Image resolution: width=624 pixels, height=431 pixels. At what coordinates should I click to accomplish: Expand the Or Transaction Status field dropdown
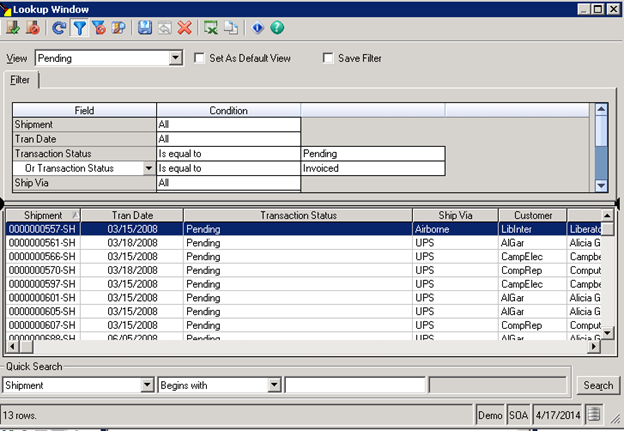149,169
